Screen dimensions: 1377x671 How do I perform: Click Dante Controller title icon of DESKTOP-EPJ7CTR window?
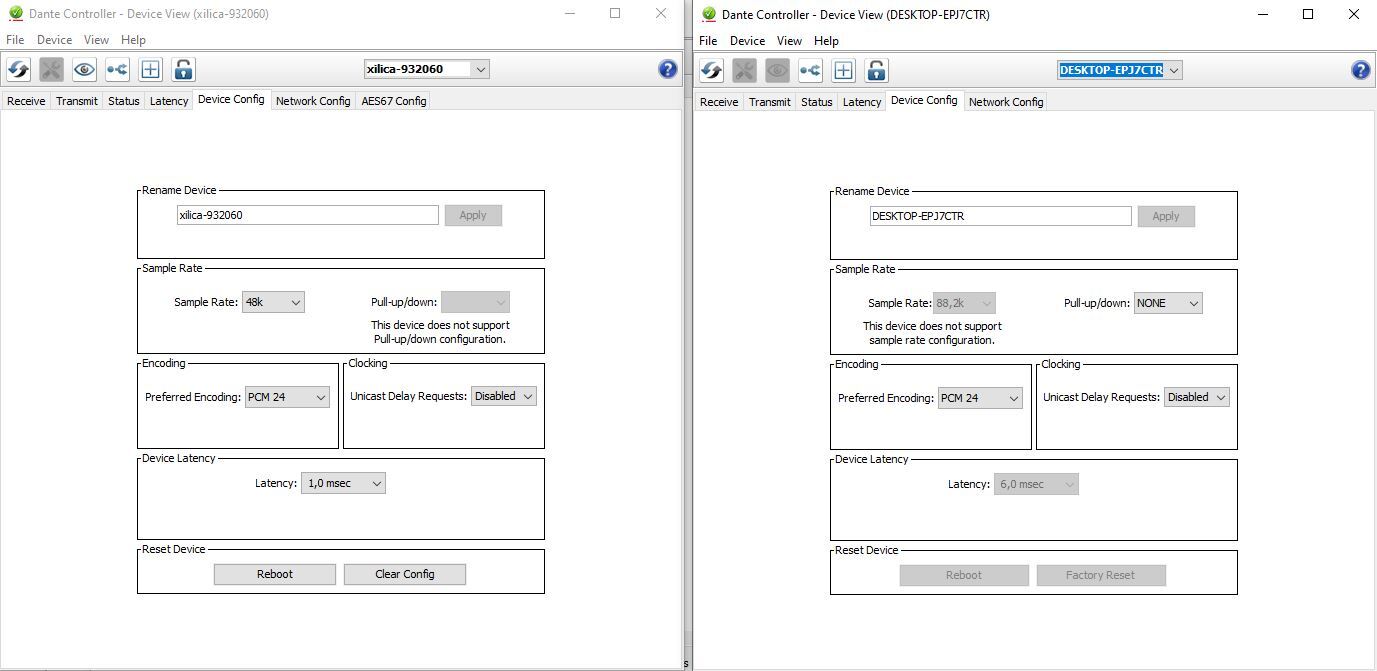709,14
